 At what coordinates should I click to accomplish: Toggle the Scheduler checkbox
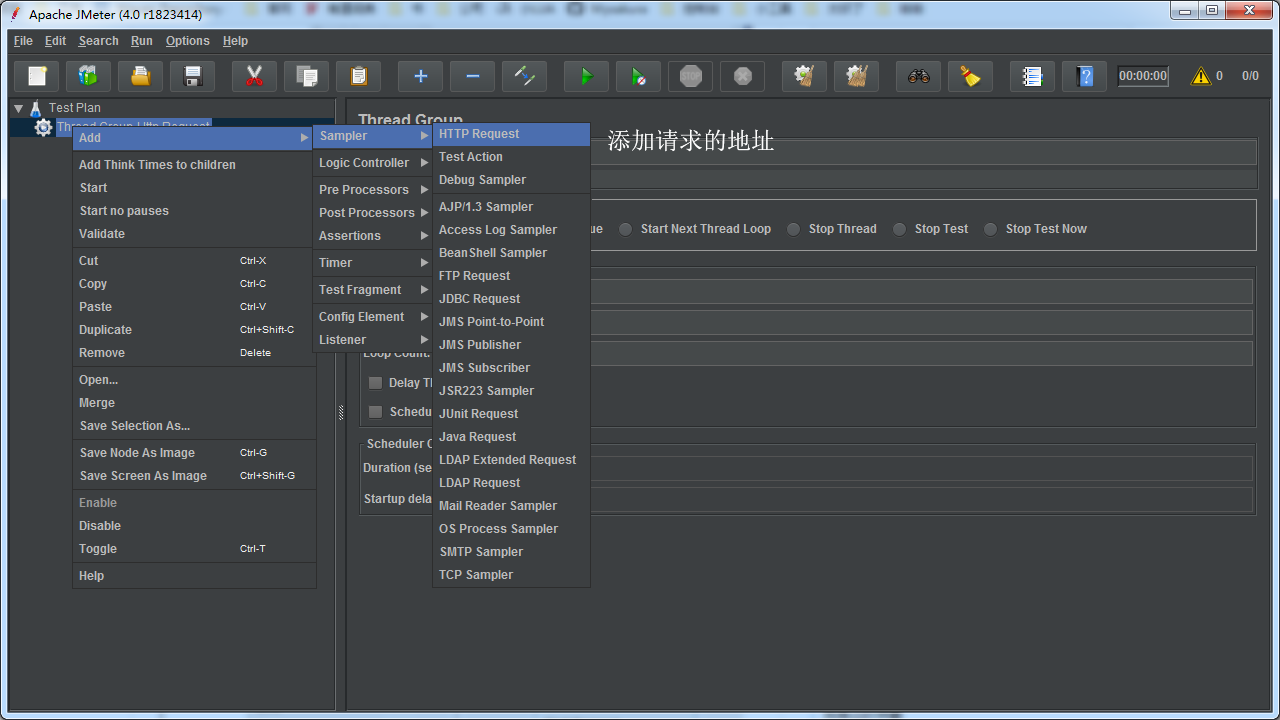pyautogui.click(x=376, y=412)
